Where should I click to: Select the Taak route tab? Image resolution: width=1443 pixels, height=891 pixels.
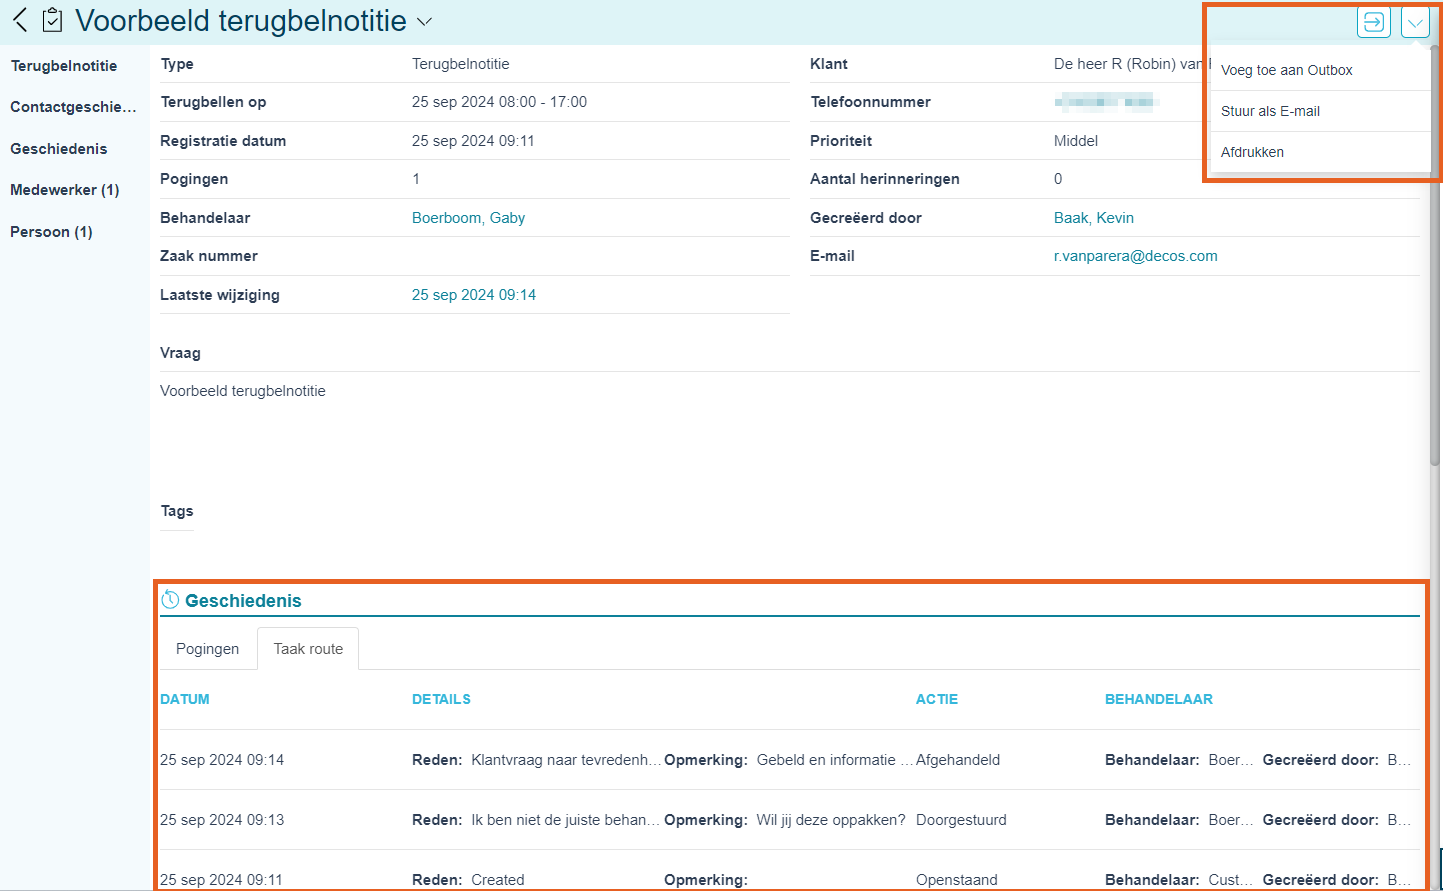(x=308, y=649)
